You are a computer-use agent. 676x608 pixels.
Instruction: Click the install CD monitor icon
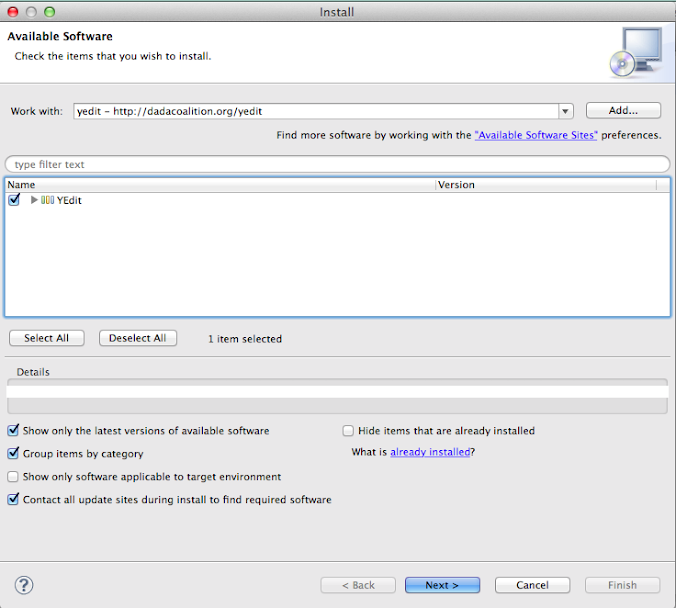pos(633,52)
